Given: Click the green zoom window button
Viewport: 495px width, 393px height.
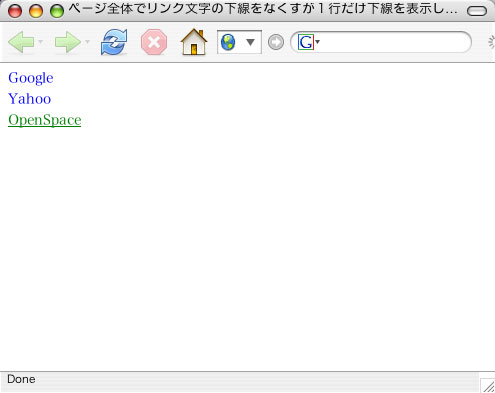Looking at the screenshot, I should [x=57, y=11].
